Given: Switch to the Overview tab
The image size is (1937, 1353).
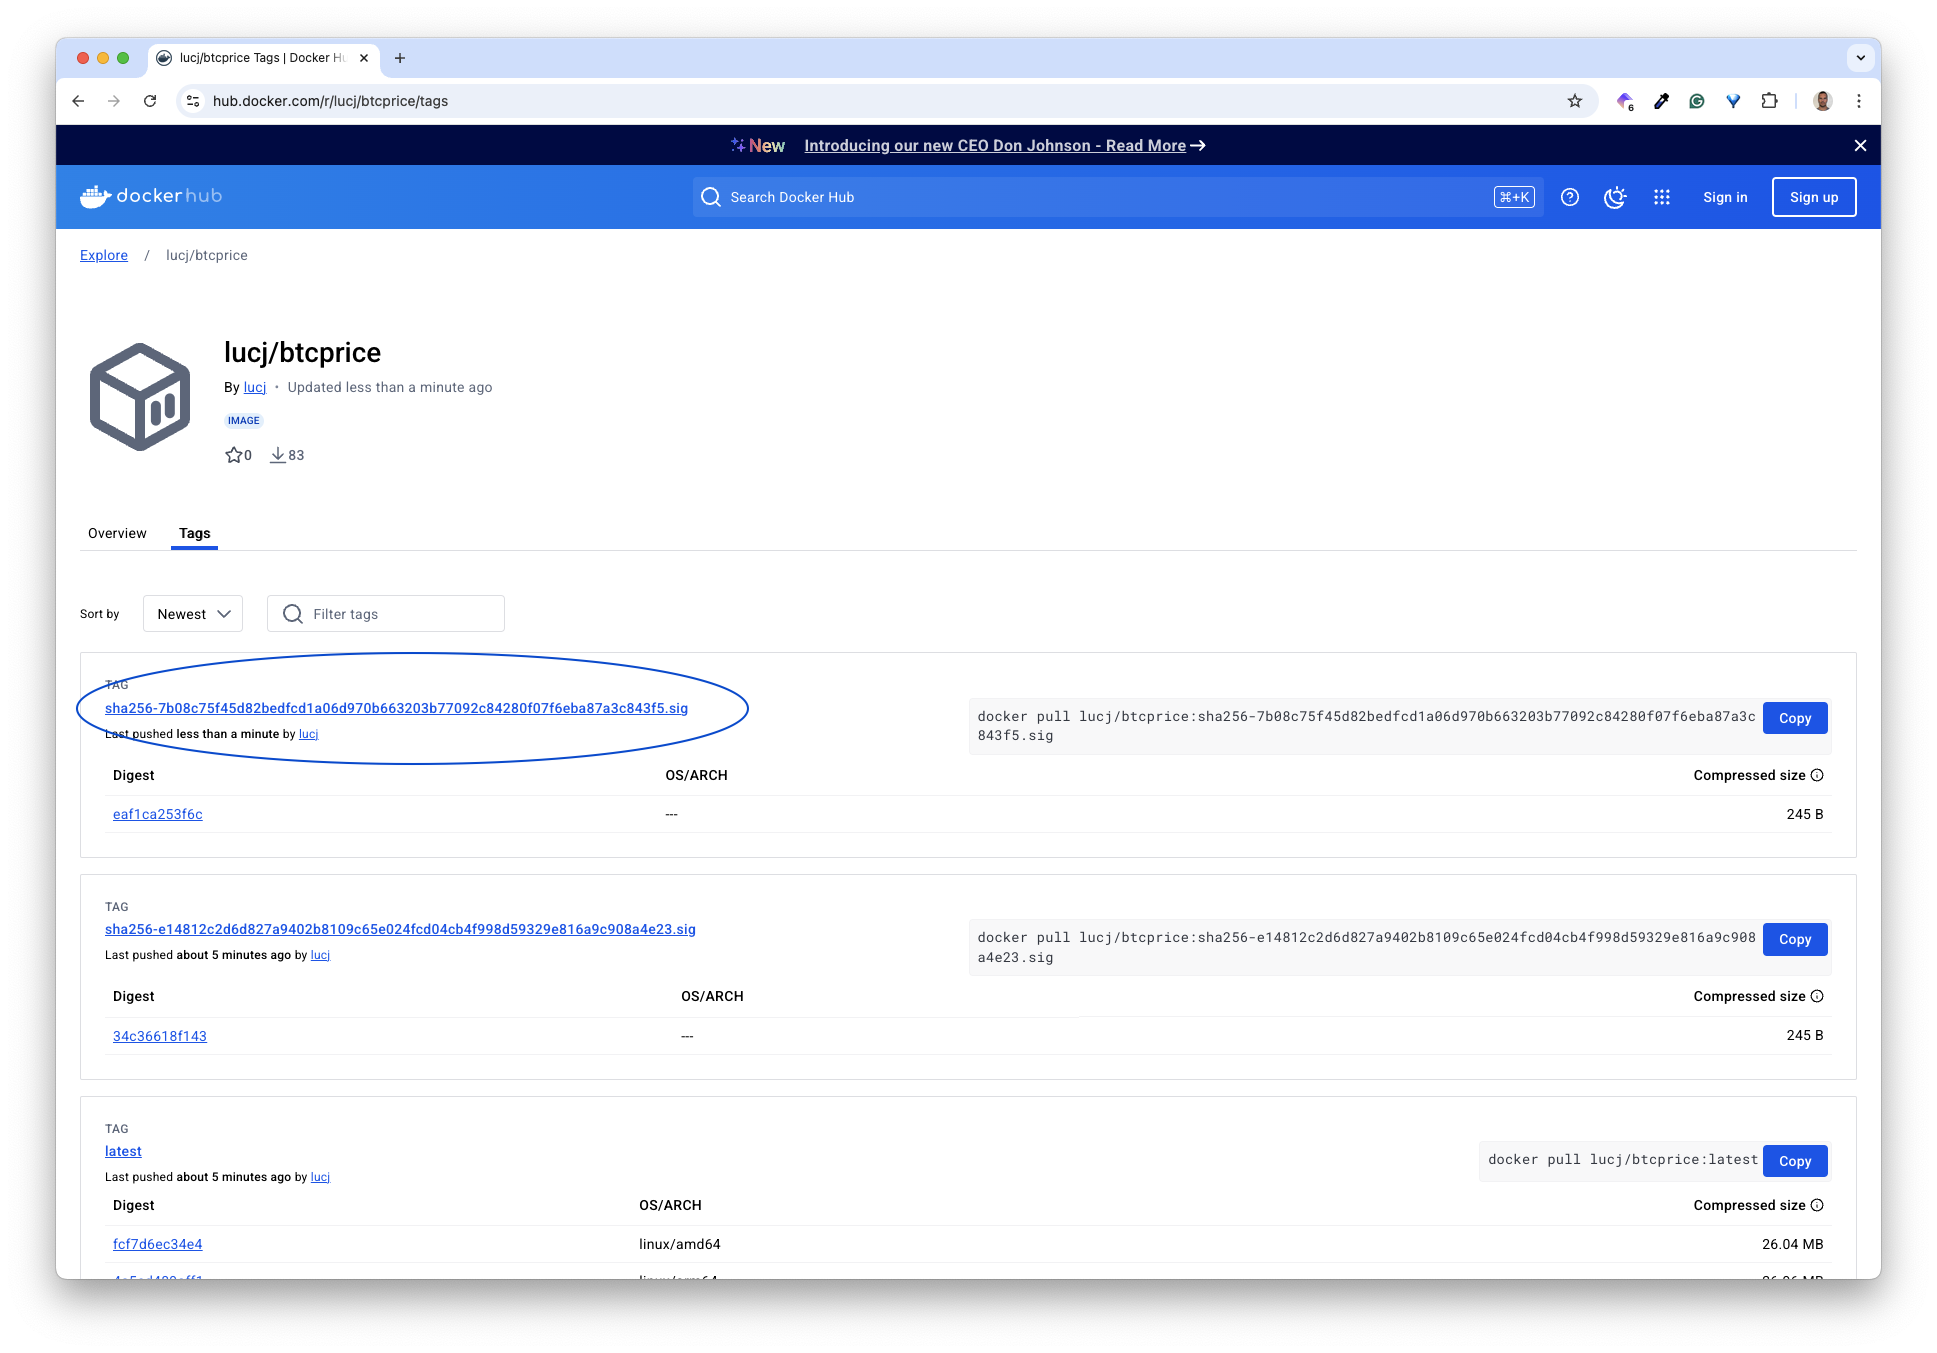Looking at the screenshot, I should coord(117,533).
